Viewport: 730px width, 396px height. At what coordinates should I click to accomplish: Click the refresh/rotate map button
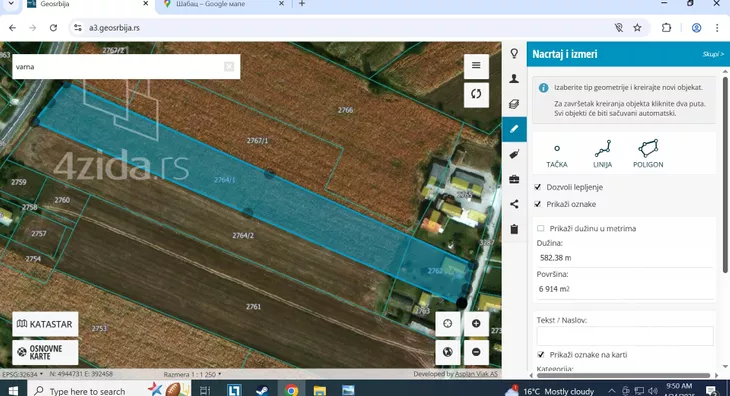[x=476, y=94]
